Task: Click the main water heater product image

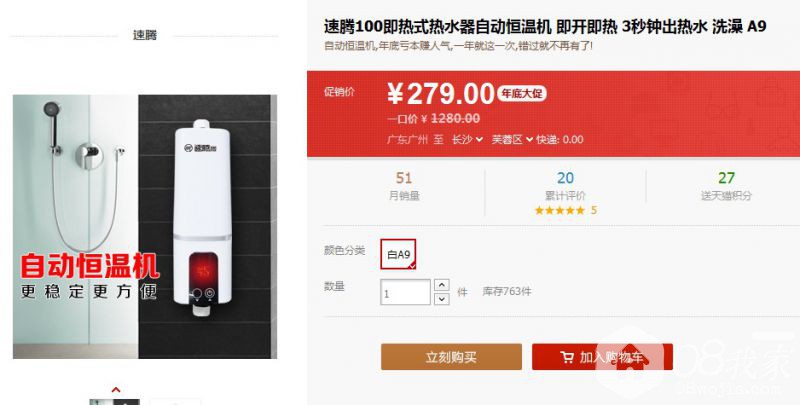Action: 145,226
